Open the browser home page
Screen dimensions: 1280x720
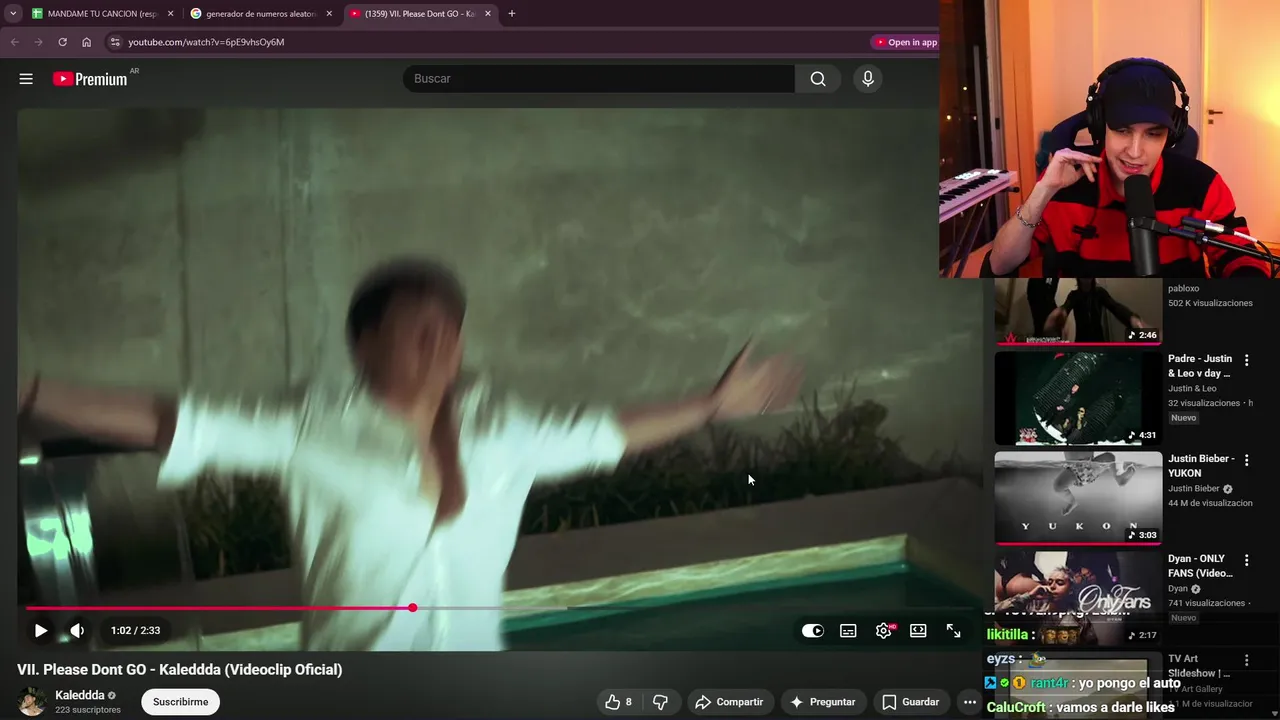(x=86, y=42)
